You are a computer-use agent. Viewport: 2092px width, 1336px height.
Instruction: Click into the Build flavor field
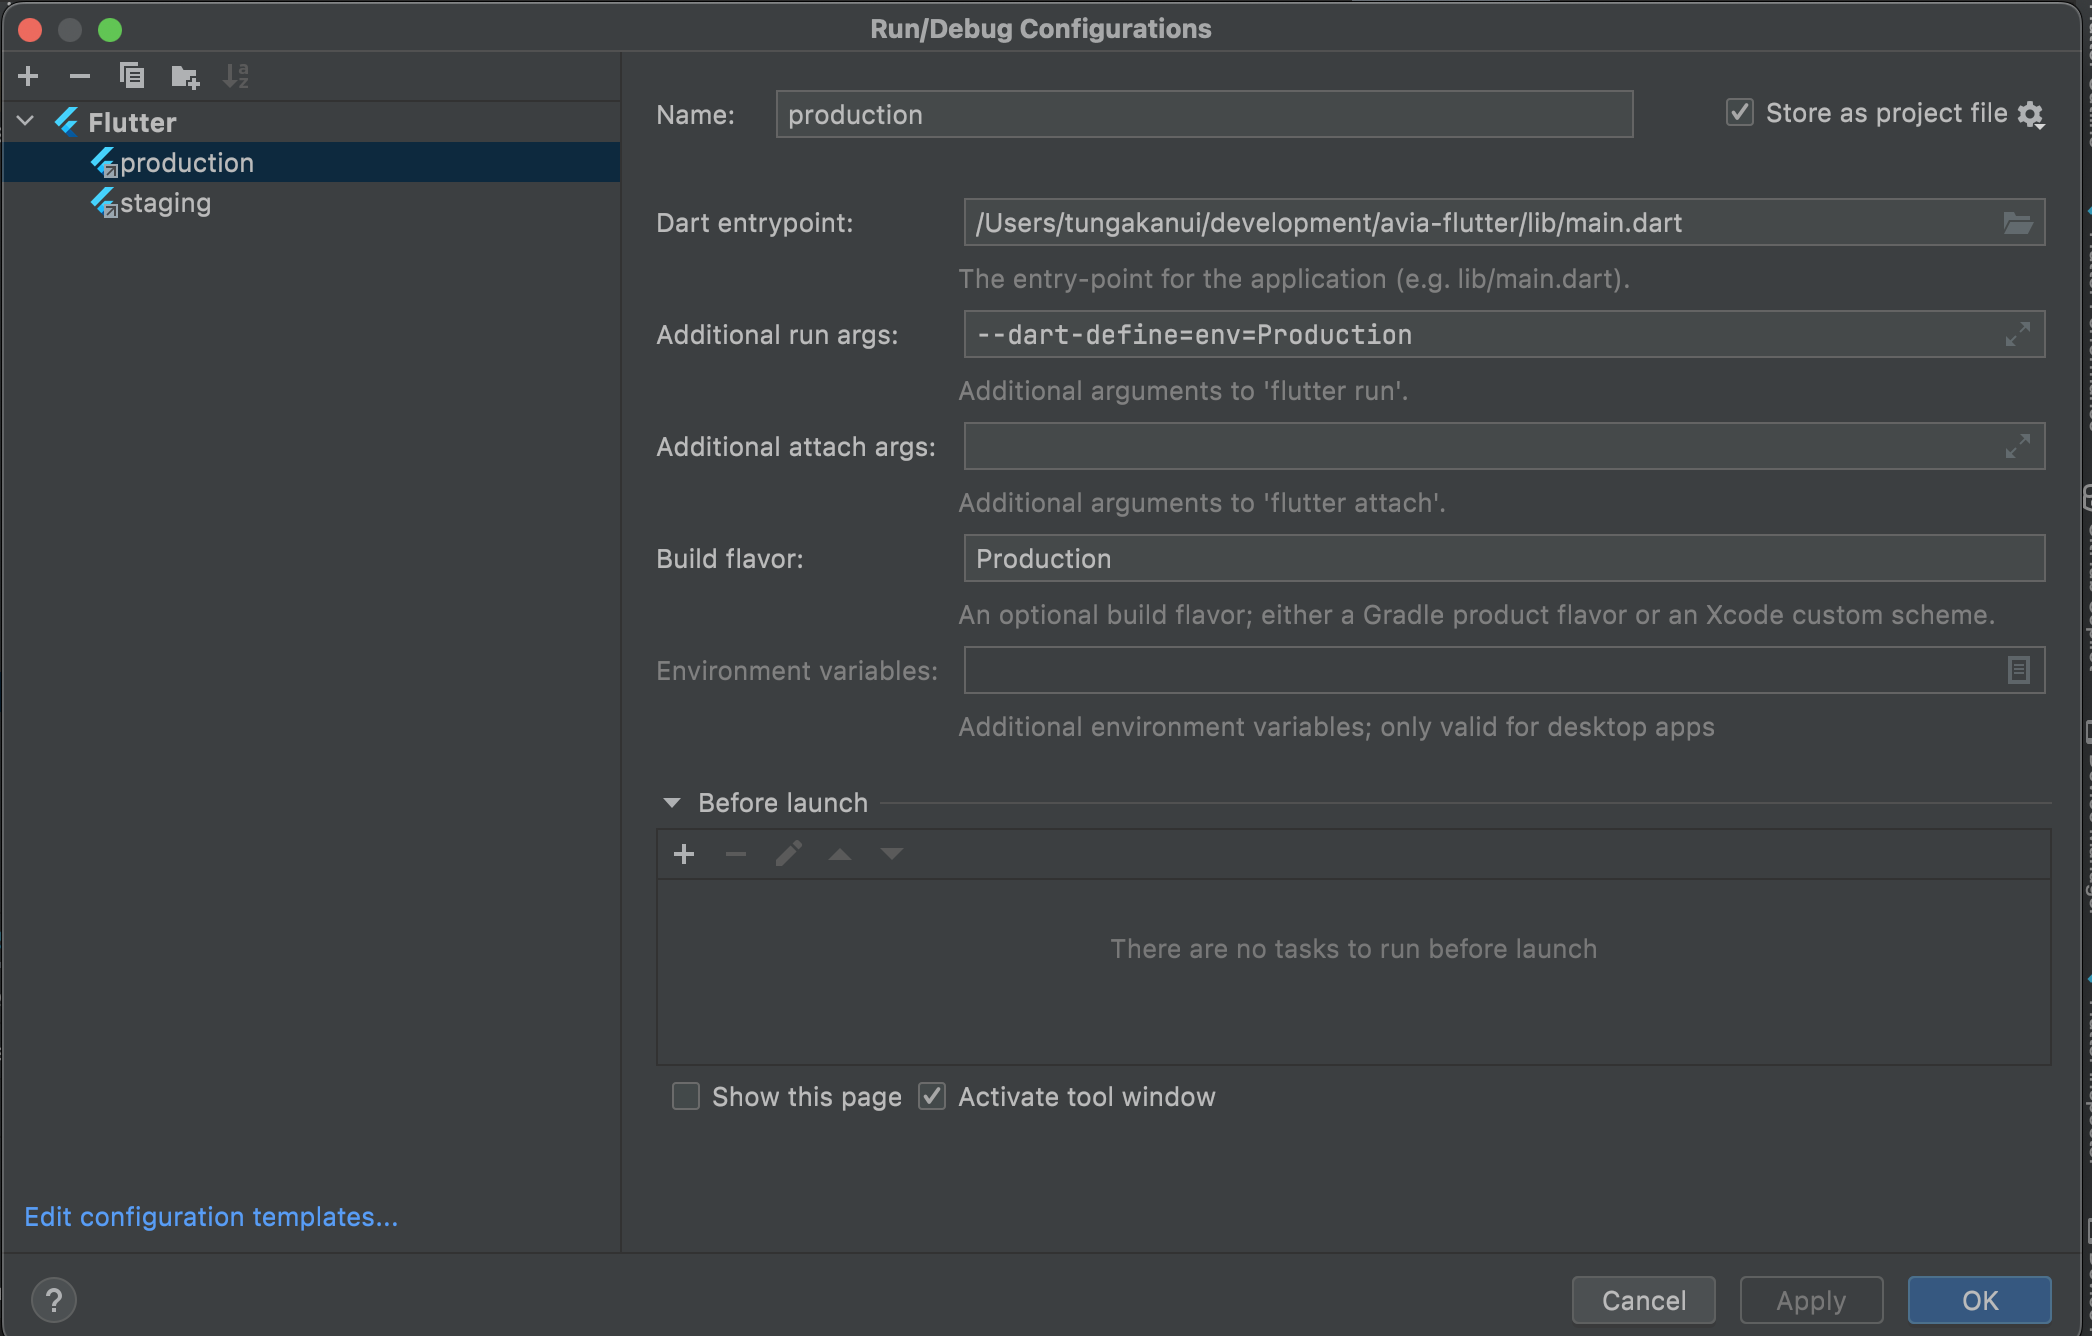(1503, 559)
